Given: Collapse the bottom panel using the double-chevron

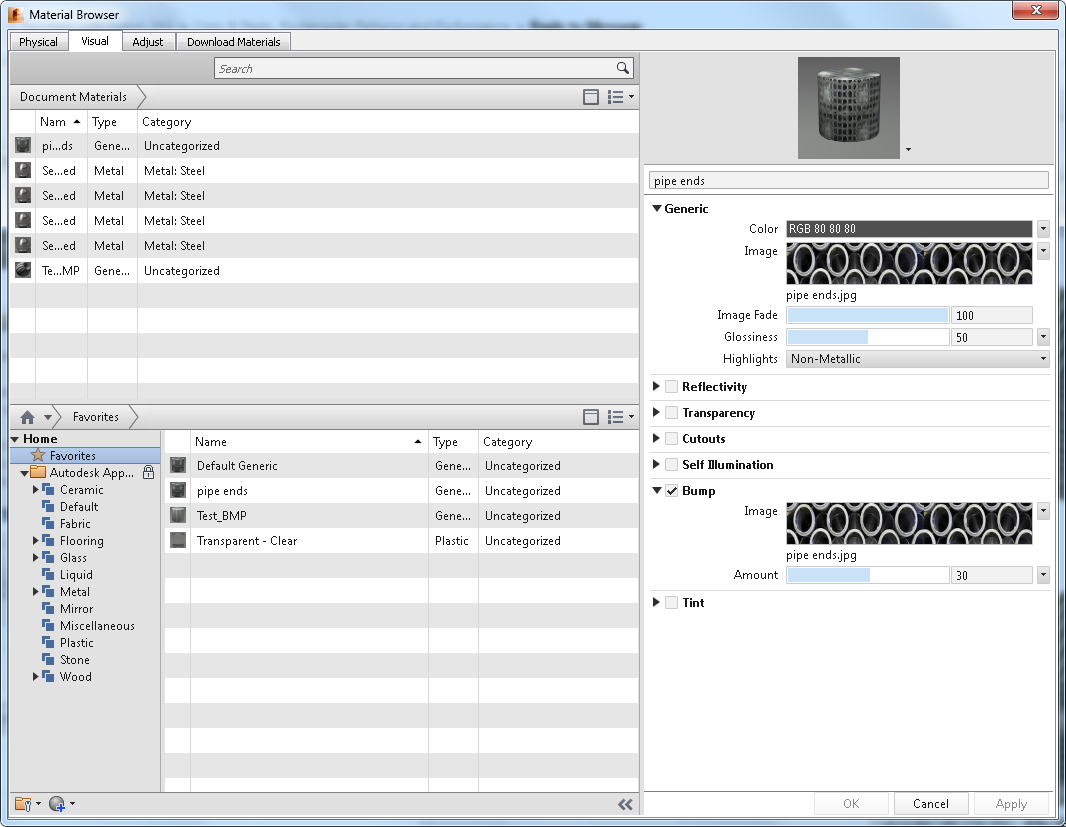Looking at the screenshot, I should 625,804.
